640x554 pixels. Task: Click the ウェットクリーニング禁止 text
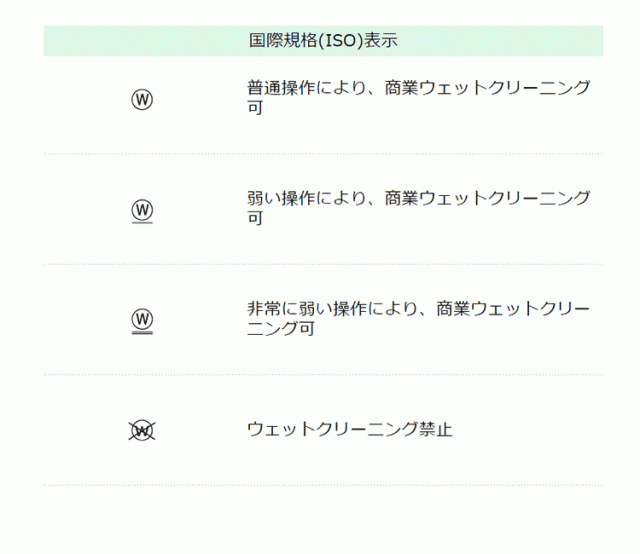pyautogui.click(x=349, y=430)
